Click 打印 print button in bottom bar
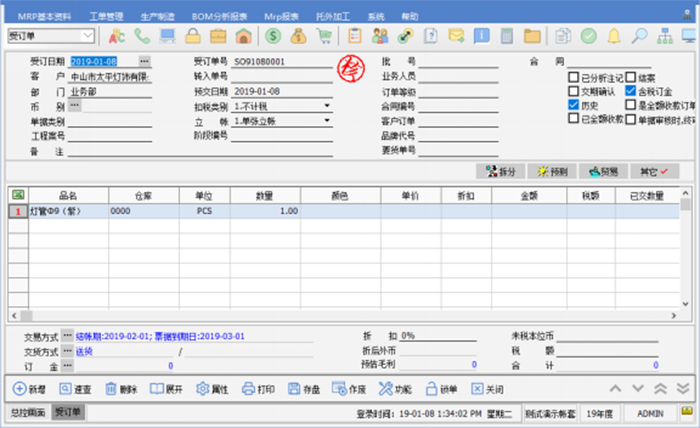 point(257,388)
